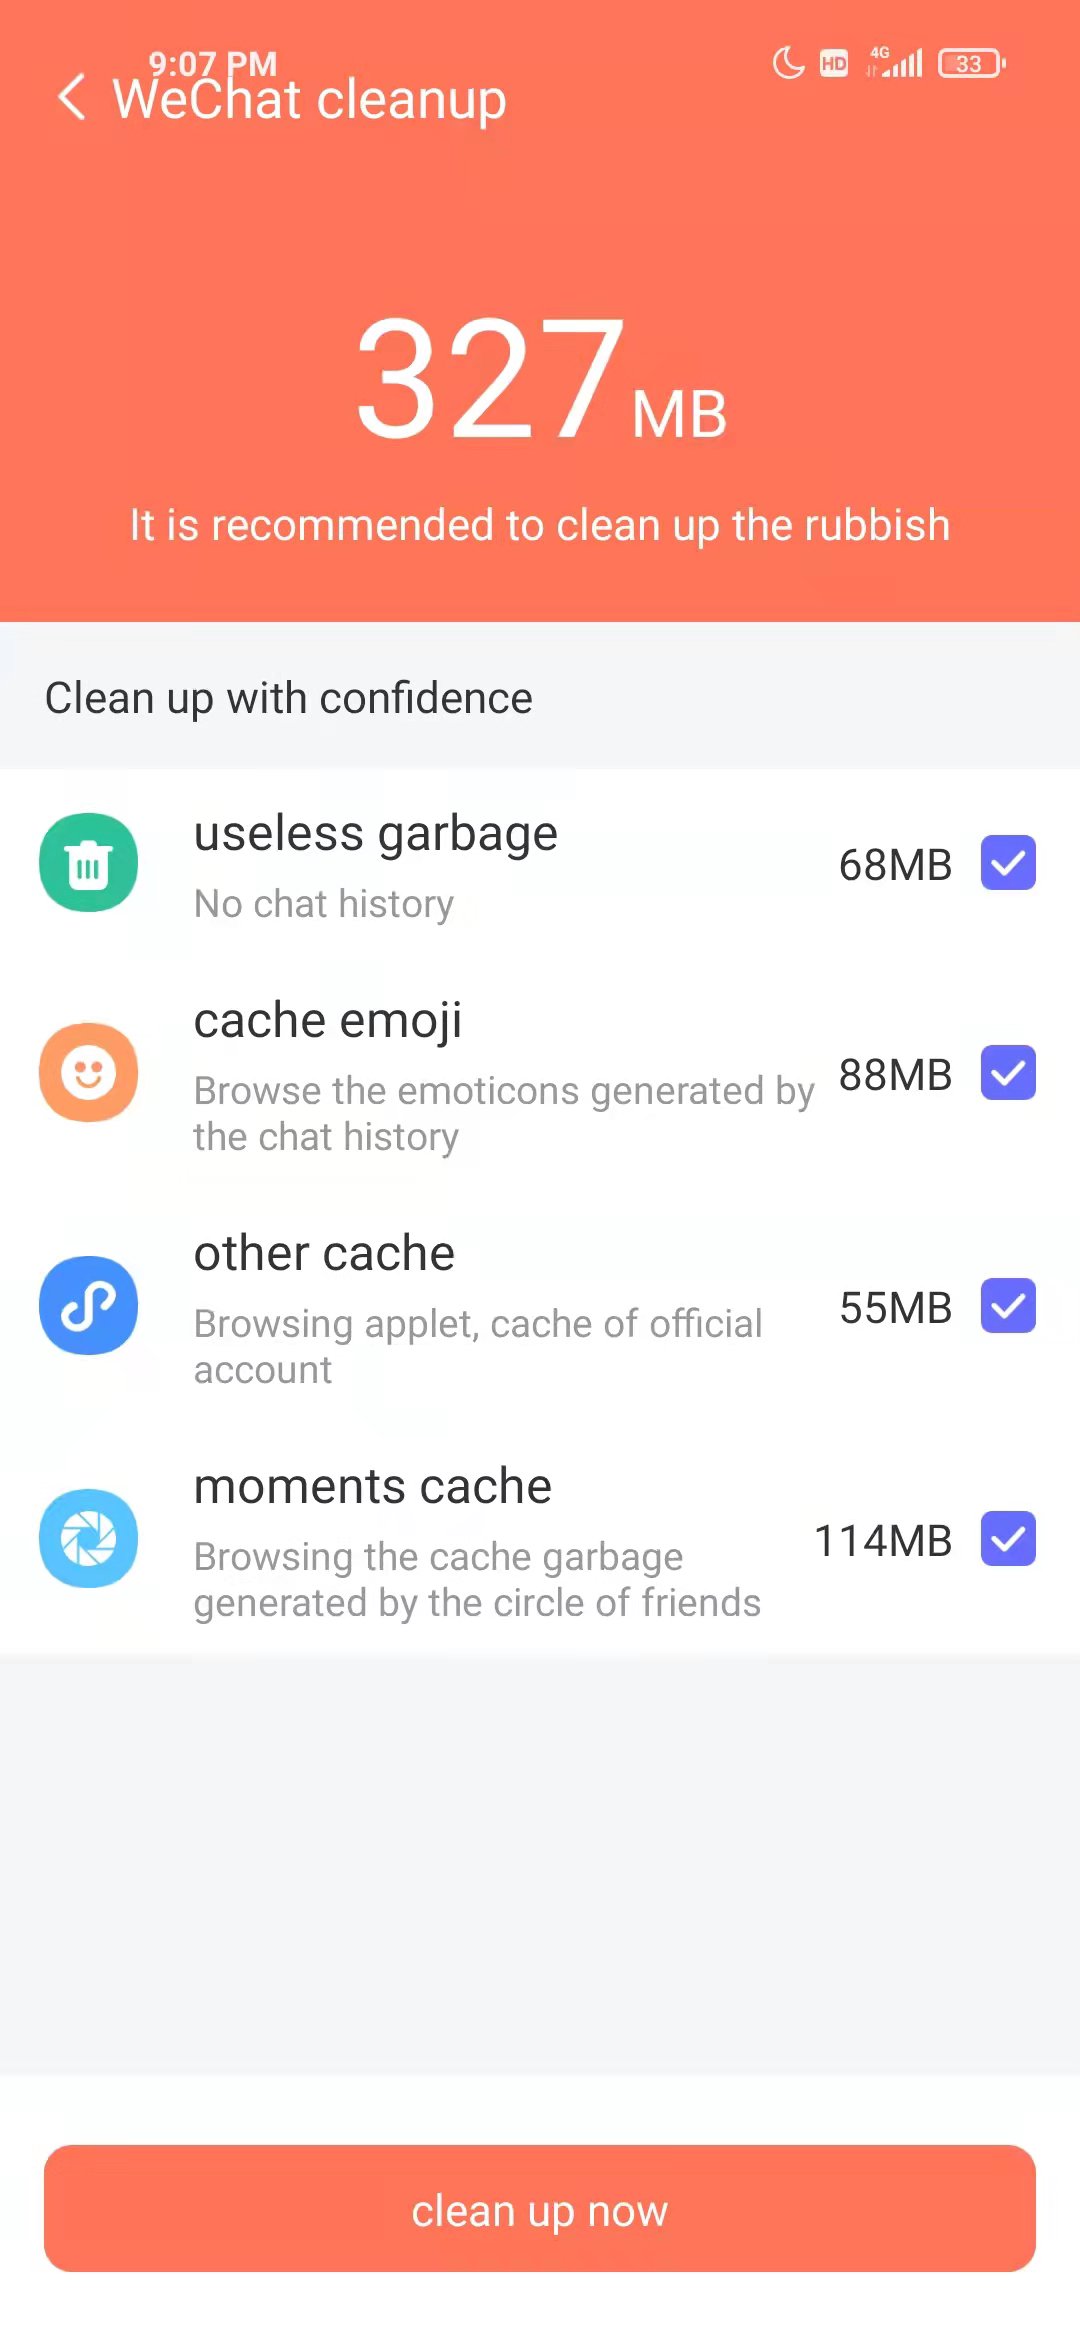Tap the 4G signal strength icon
This screenshot has height=2340, width=1080.
[x=895, y=63]
